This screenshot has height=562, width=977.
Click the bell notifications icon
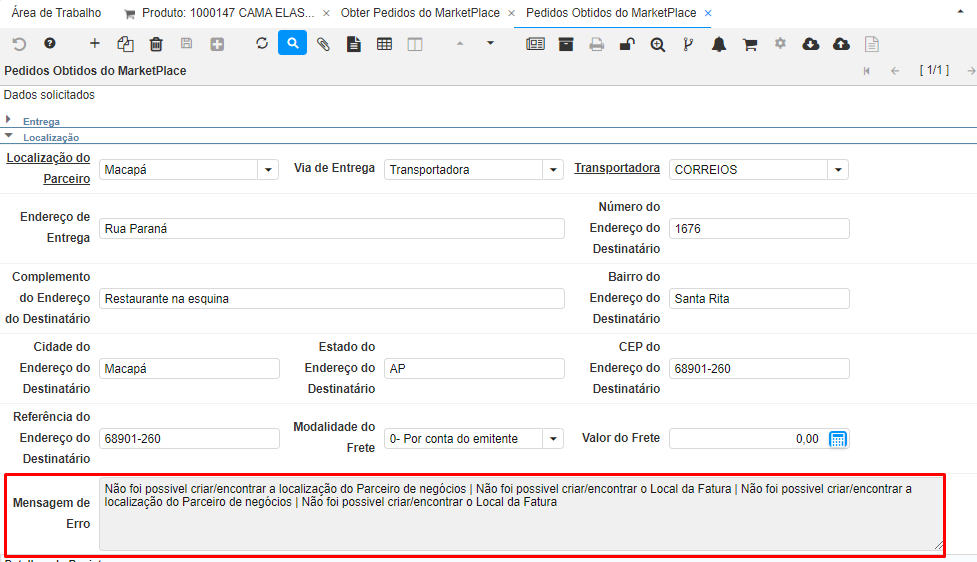click(x=719, y=44)
